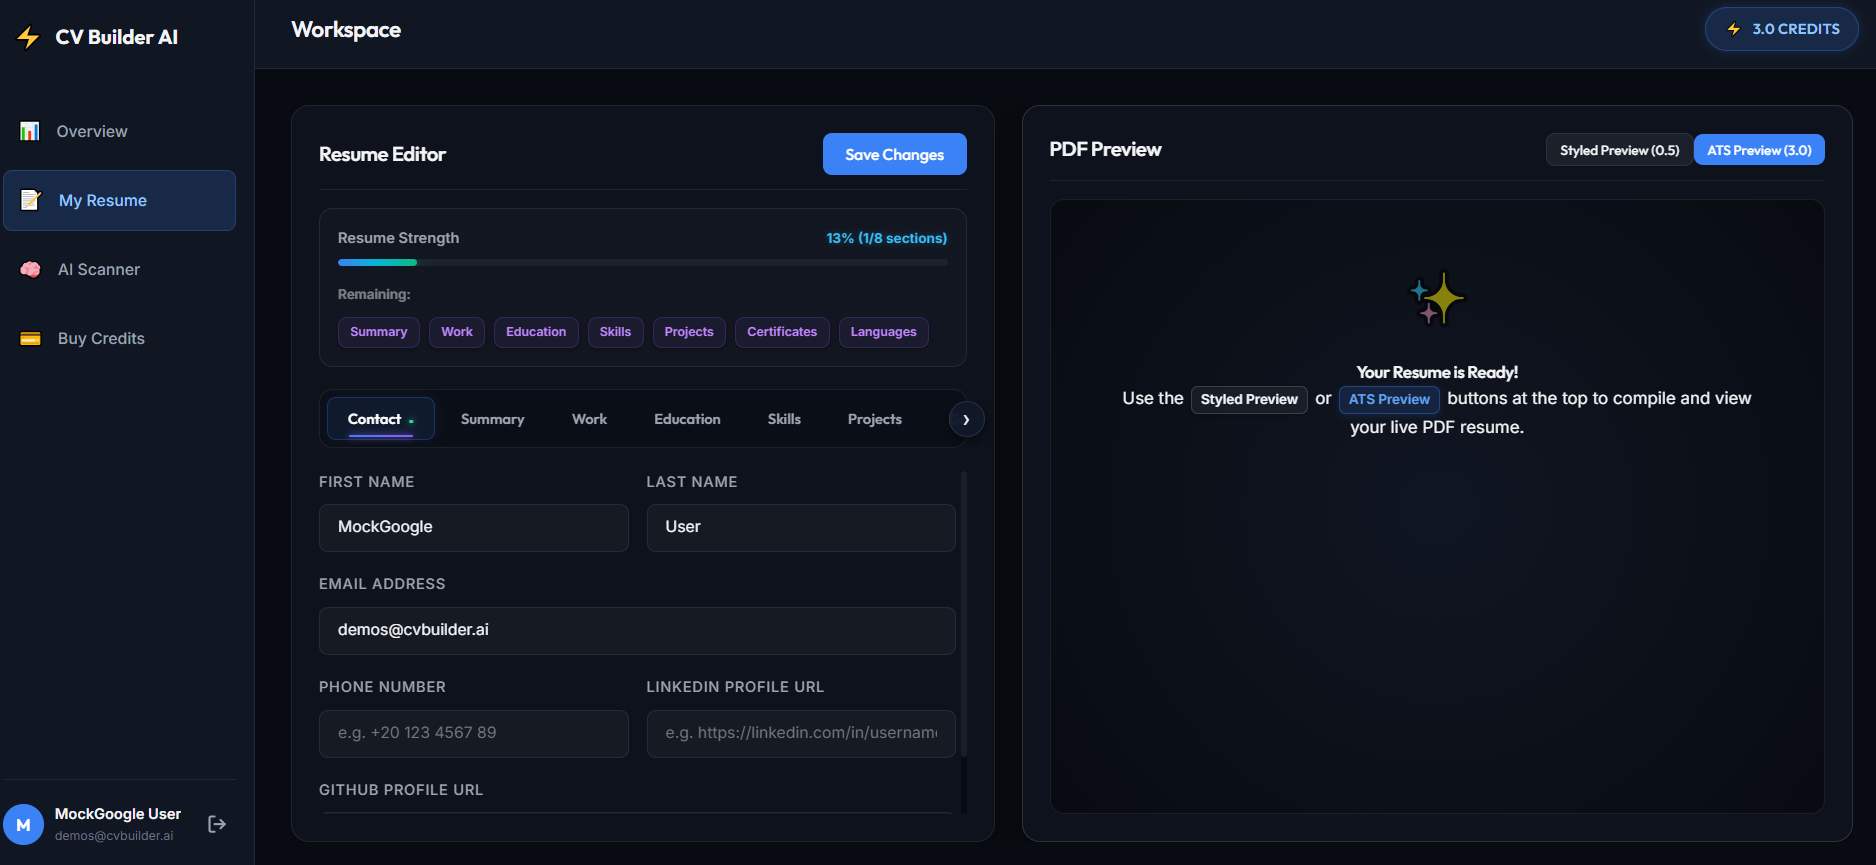Click the AI Scanner brain icon

click(x=31, y=269)
